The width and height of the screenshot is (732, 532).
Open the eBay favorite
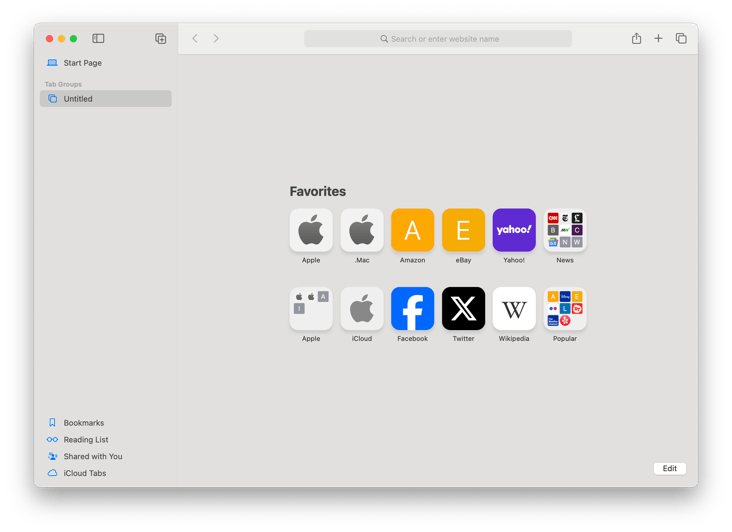464,230
